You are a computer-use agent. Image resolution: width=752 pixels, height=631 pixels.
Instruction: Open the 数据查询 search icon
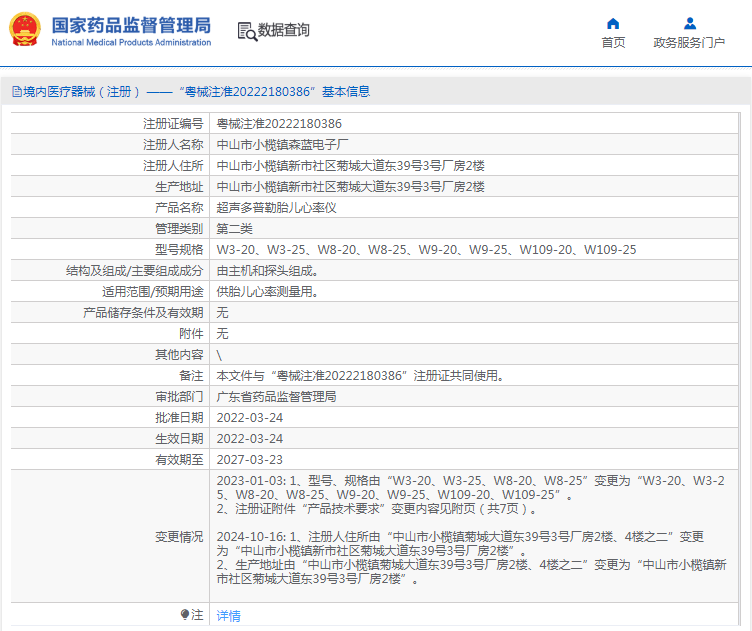[x=247, y=31]
